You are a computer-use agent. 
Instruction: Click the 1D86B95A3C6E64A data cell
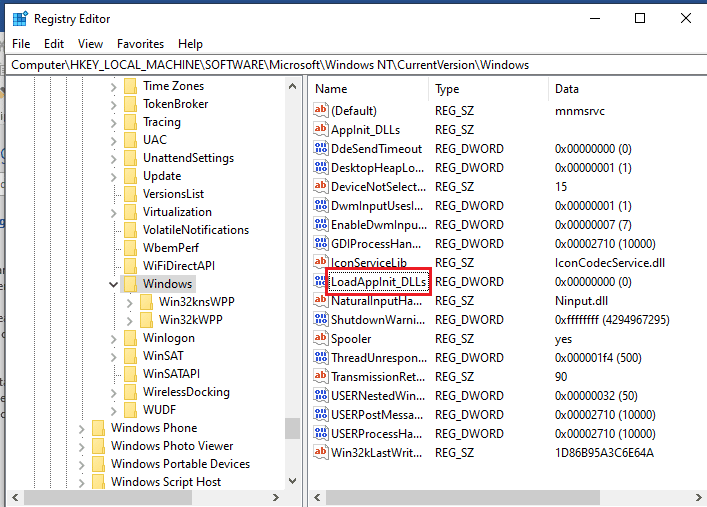[604, 452]
